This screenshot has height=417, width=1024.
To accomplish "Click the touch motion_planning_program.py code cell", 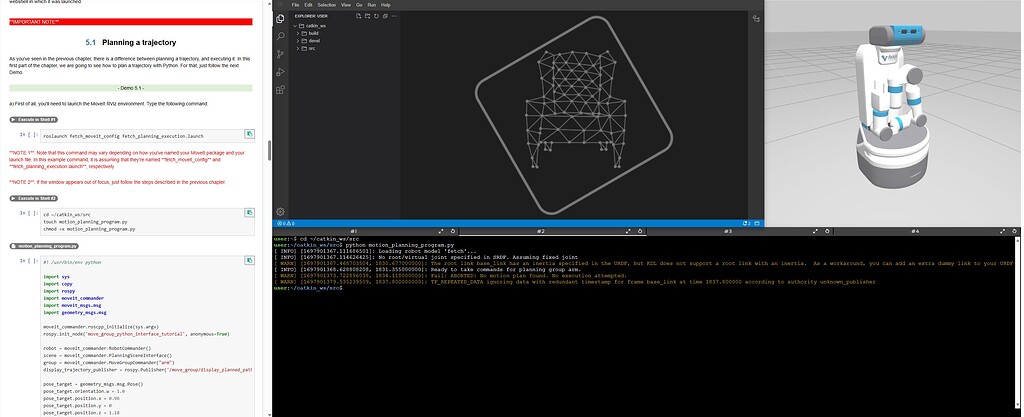I will point(147,221).
